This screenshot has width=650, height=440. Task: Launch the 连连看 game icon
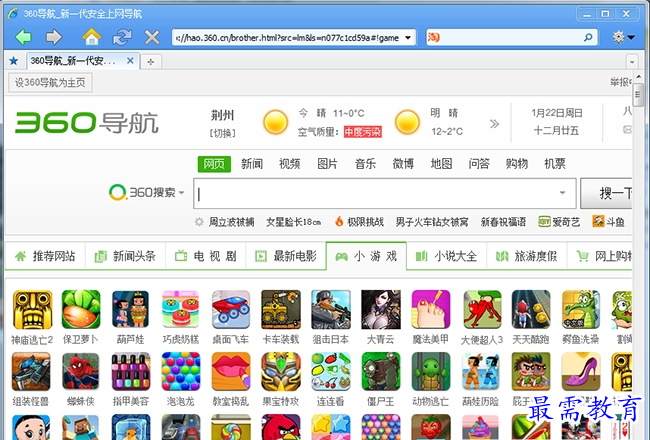pos(331,372)
